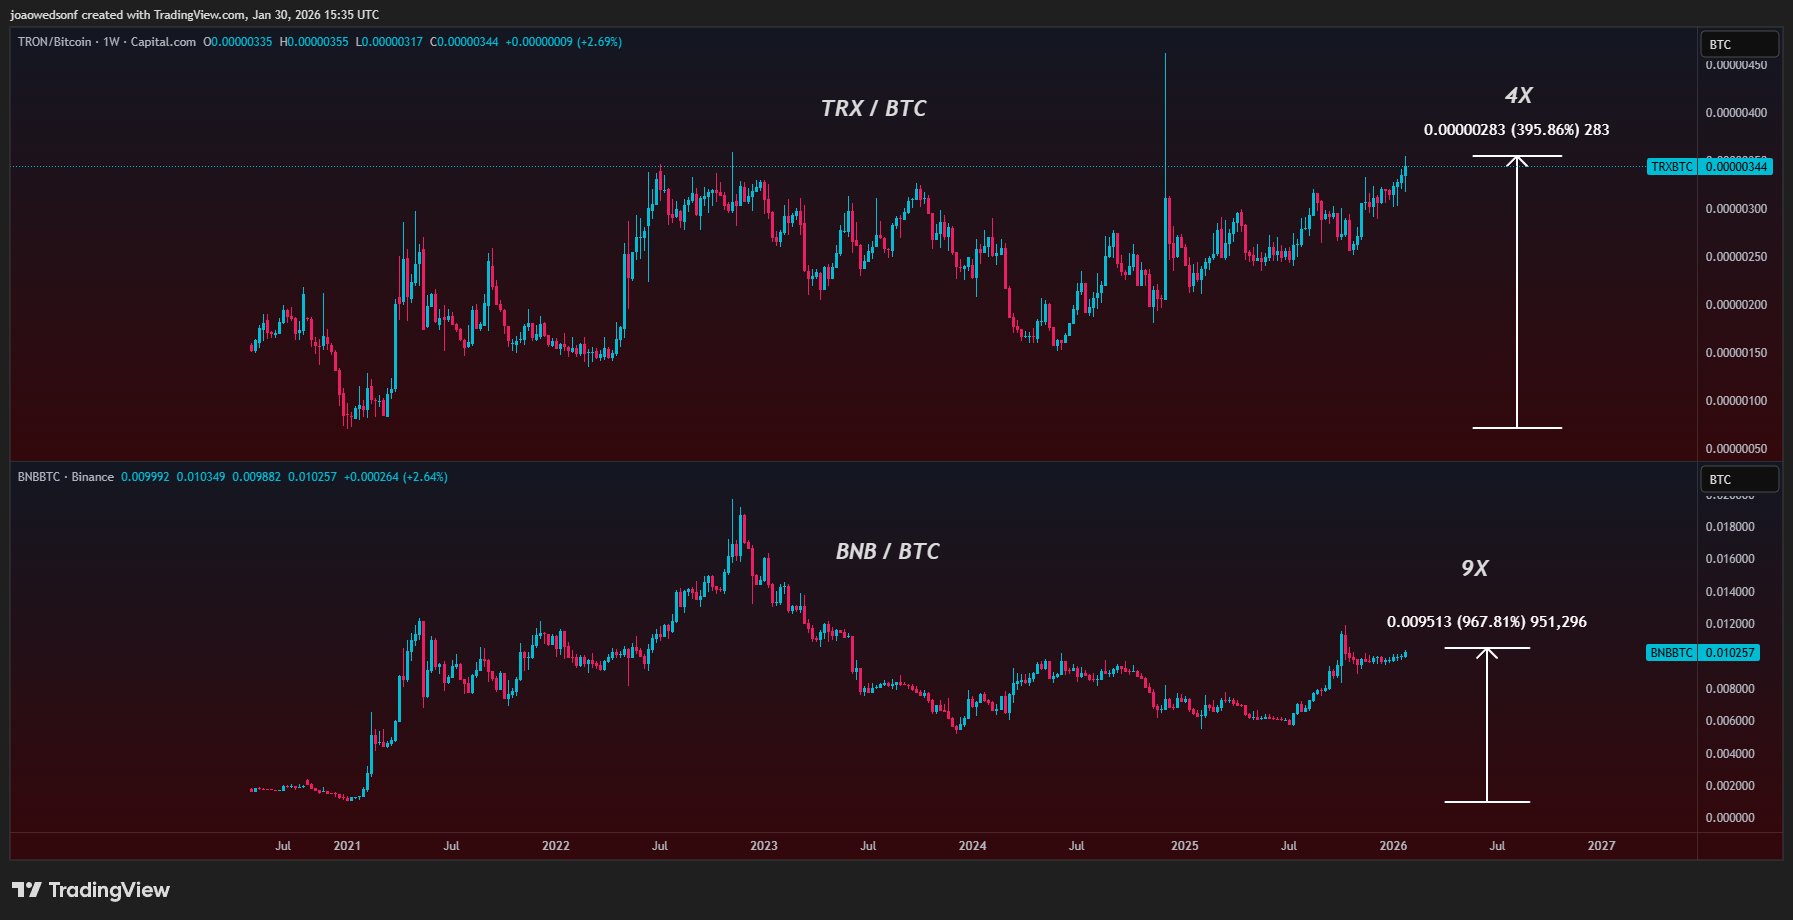Click the close value C0.00000344
The width and height of the screenshot is (1793, 920).
coord(464,42)
